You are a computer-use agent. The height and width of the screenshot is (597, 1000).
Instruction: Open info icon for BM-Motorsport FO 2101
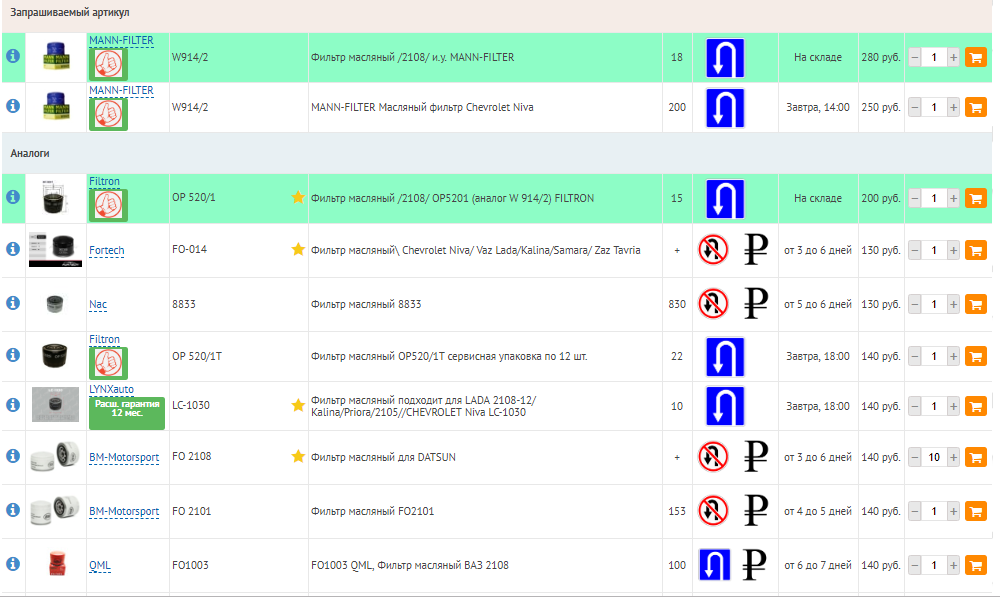(13, 510)
